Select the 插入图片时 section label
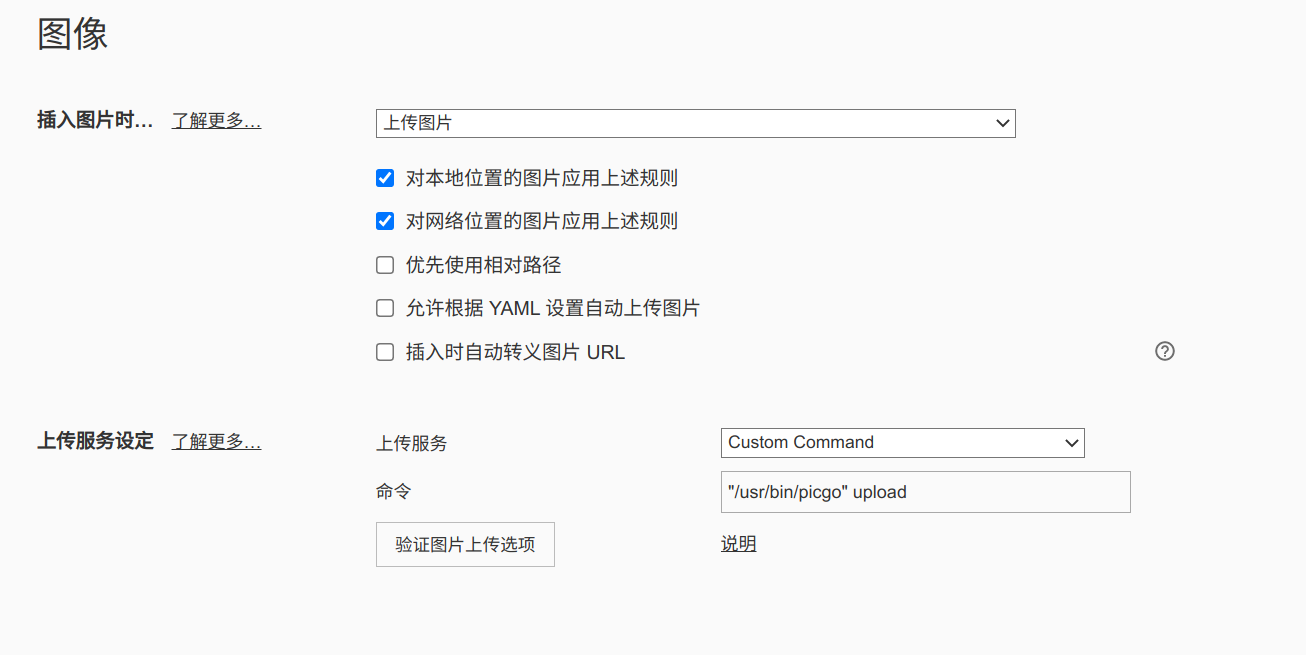 [95, 121]
